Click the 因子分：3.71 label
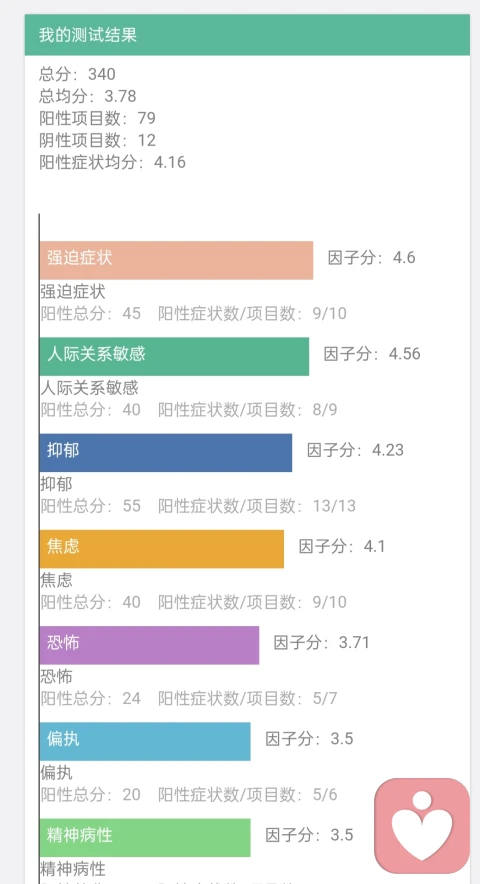The height and width of the screenshot is (884, 480). click(322, 643)
